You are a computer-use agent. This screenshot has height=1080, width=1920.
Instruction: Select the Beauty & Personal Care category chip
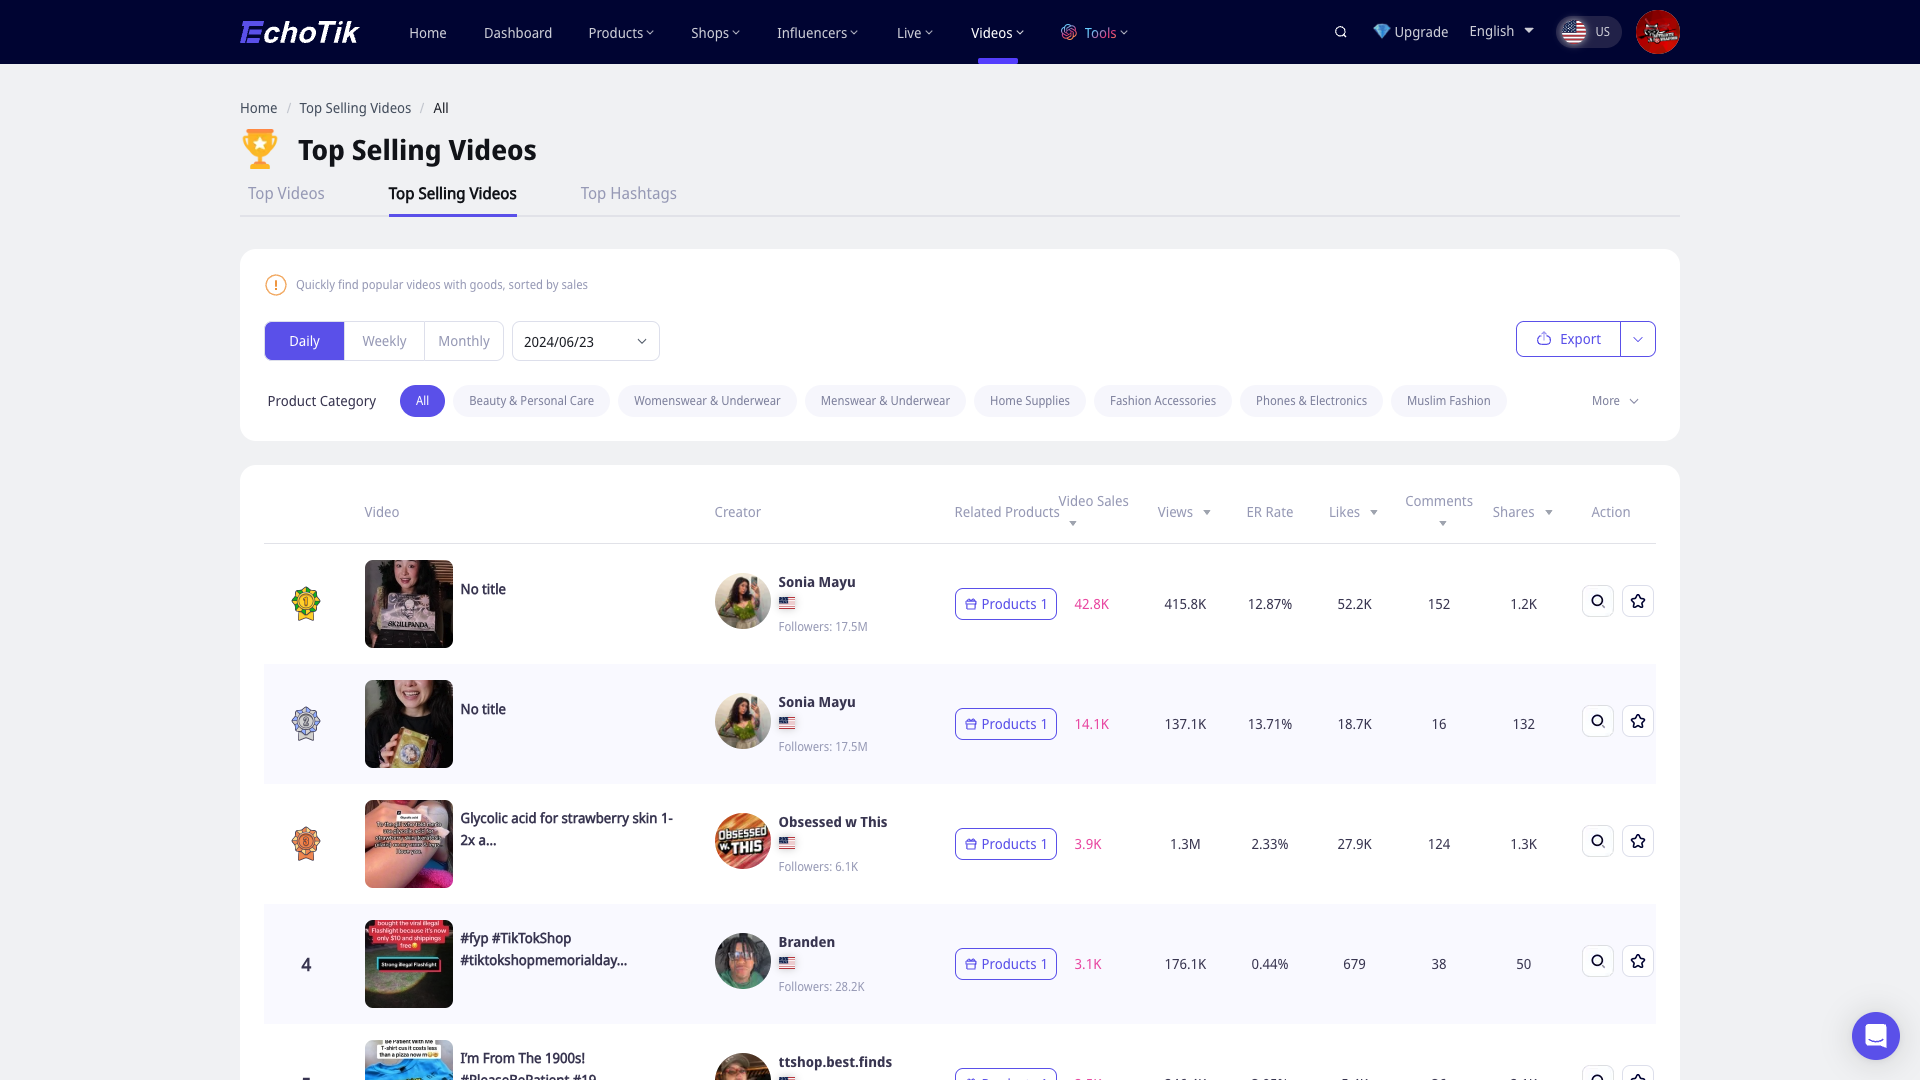click(531, 400)
